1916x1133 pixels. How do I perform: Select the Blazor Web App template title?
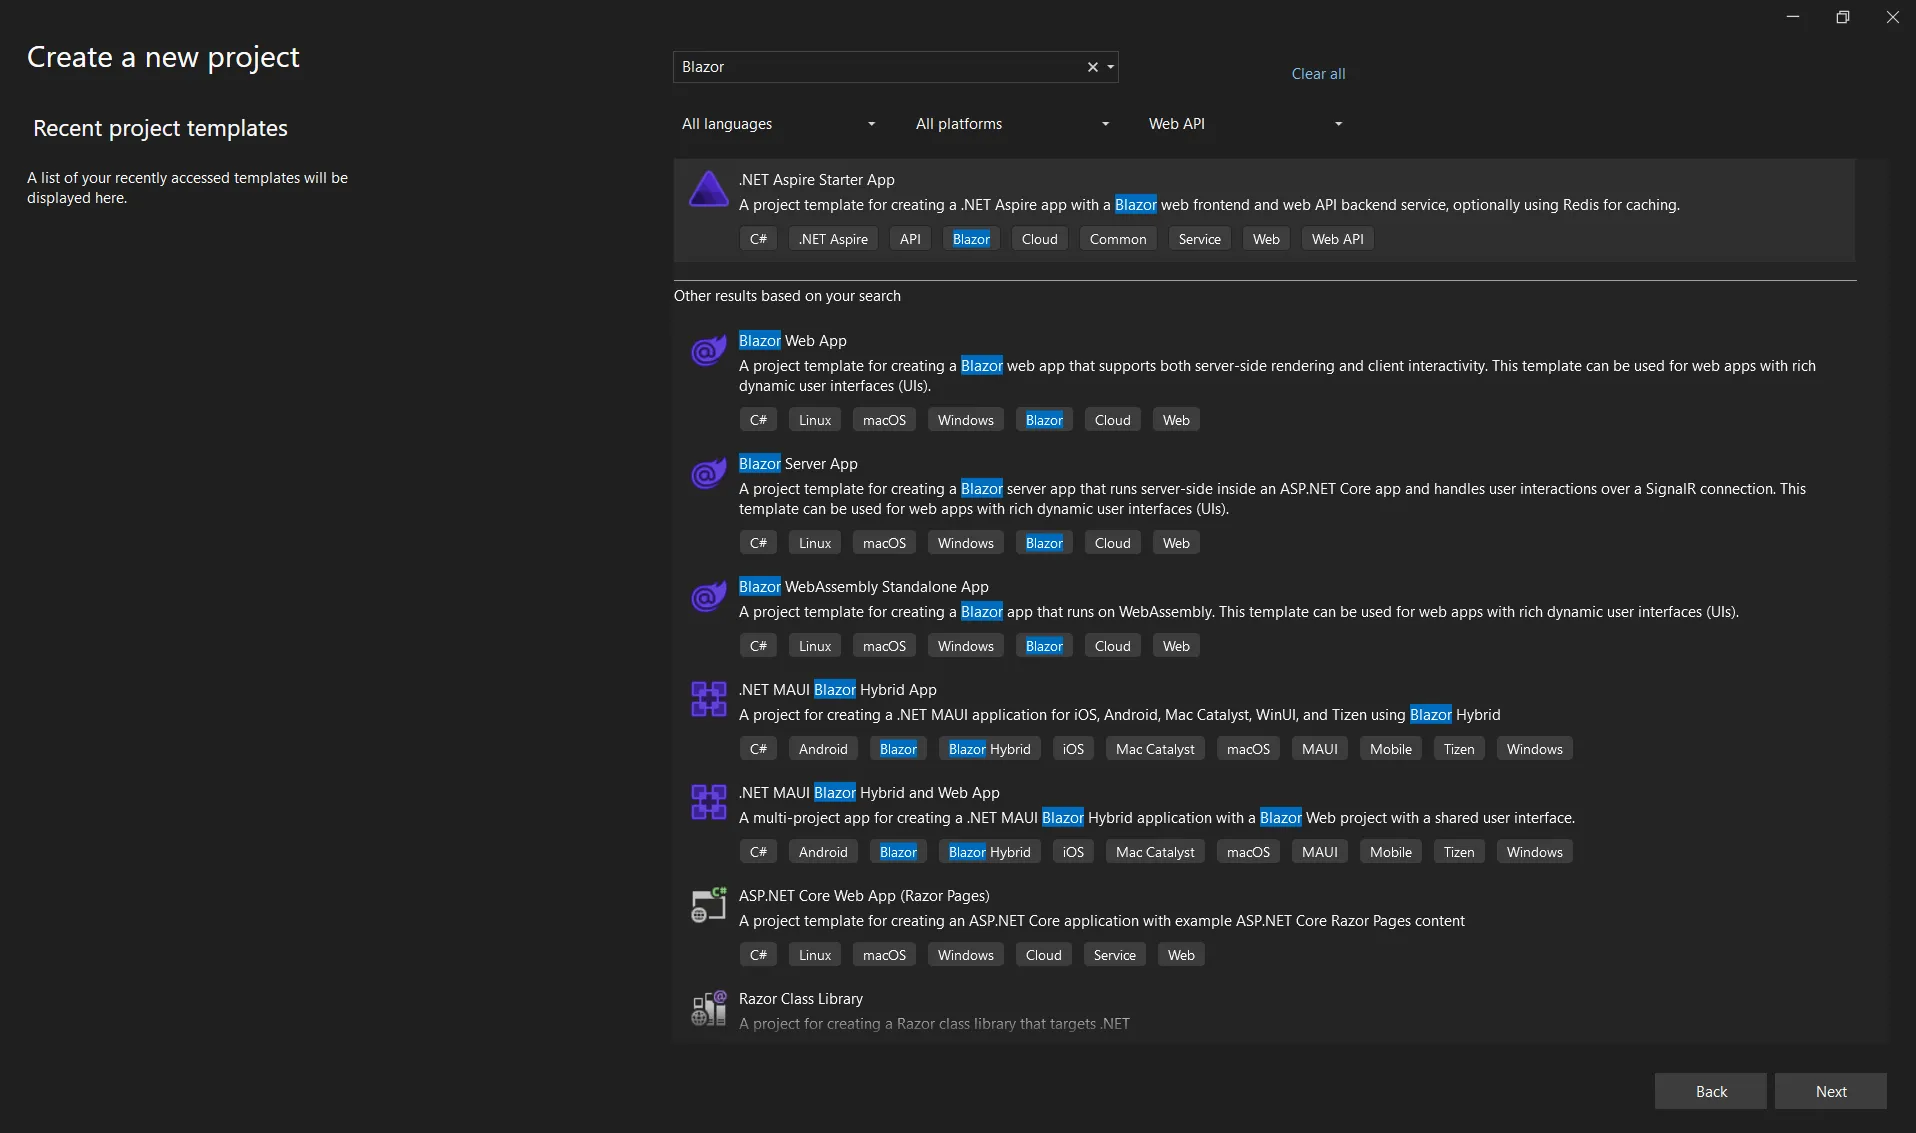[792, 341]
